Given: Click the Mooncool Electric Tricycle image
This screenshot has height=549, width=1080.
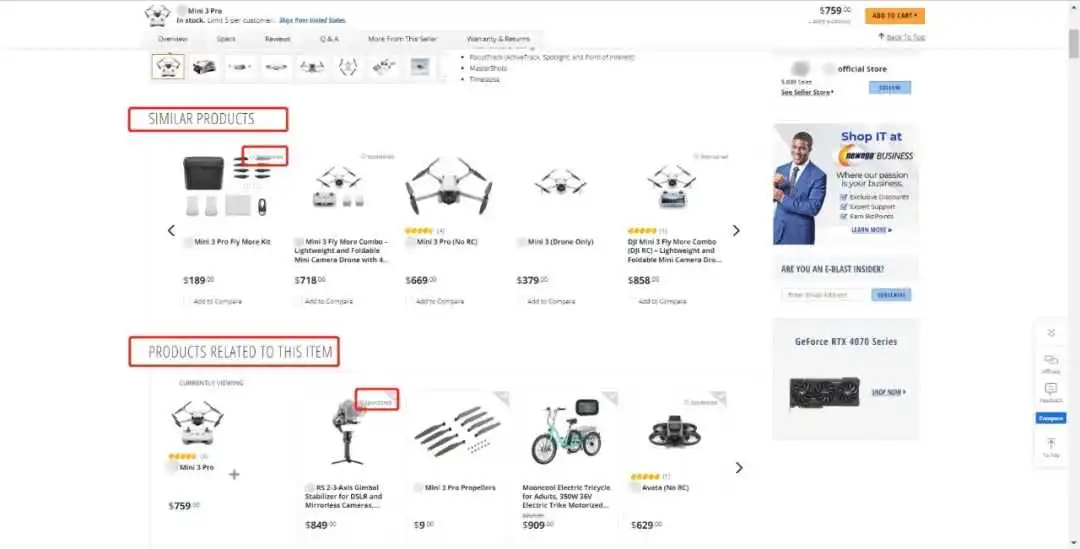Looking at the screenshot, I should tap(566, 431).
